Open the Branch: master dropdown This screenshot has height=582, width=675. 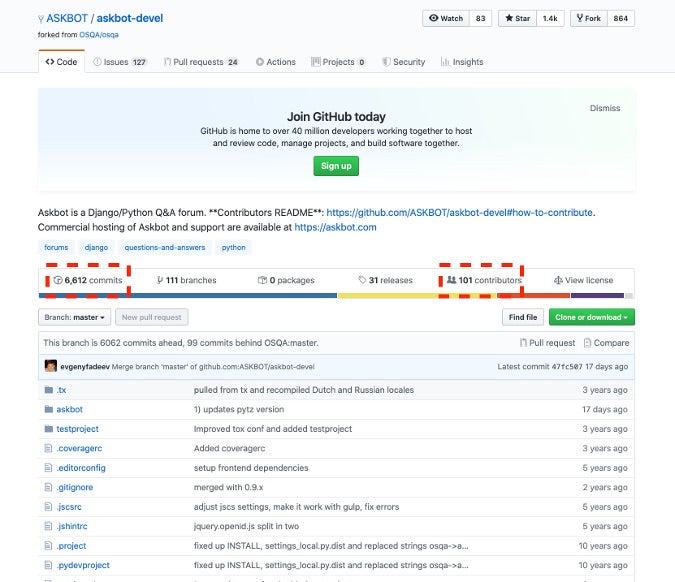pos(74,317)
